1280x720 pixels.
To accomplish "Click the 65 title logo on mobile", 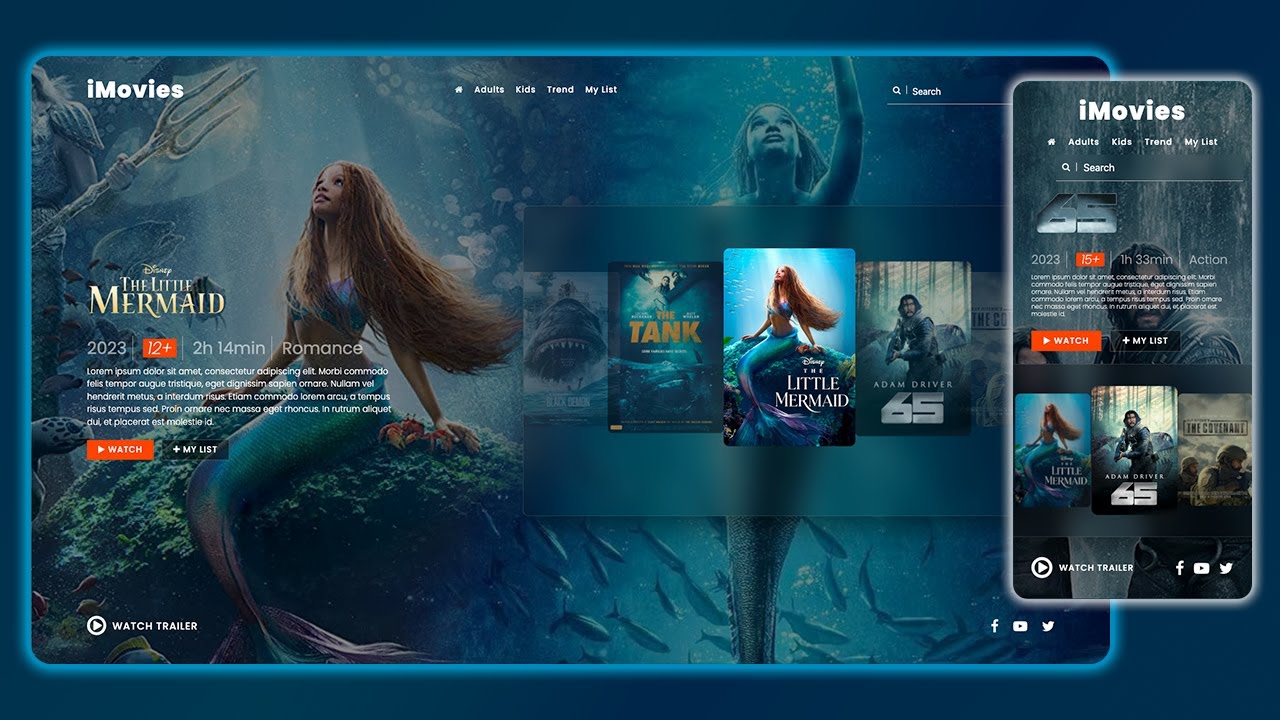I will [1076, 213].
